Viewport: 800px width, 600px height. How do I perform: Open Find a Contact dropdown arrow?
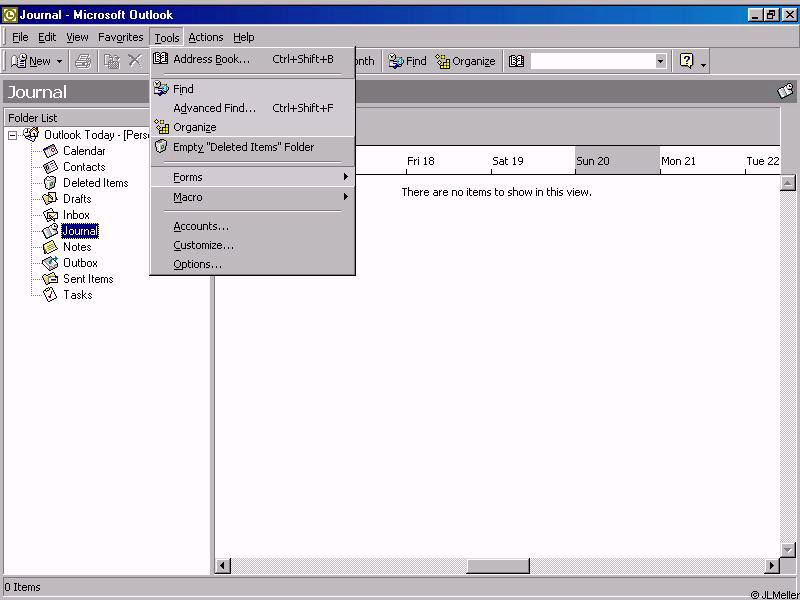(661, 62)
